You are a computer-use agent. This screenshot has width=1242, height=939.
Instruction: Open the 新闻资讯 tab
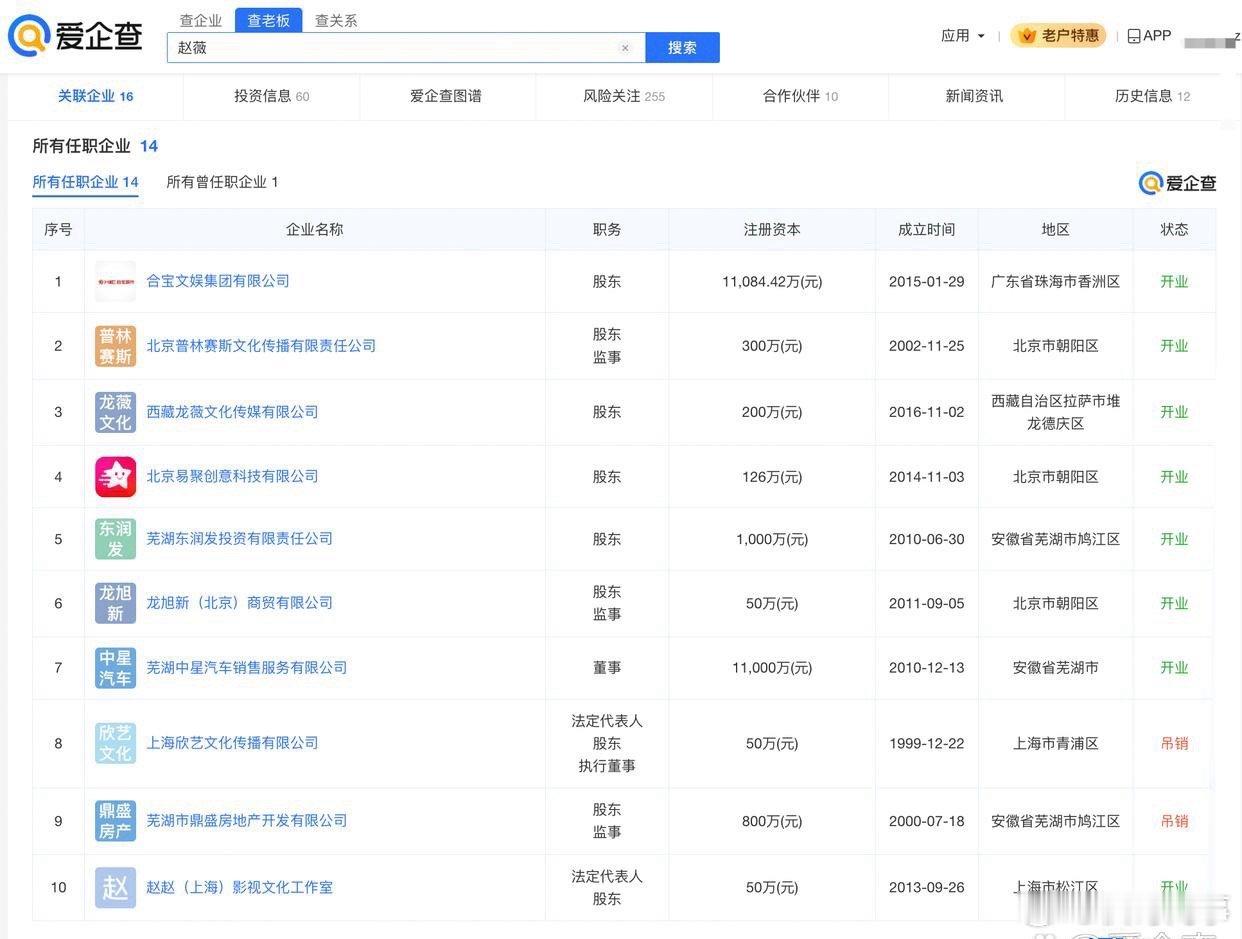tap(974, 96)
